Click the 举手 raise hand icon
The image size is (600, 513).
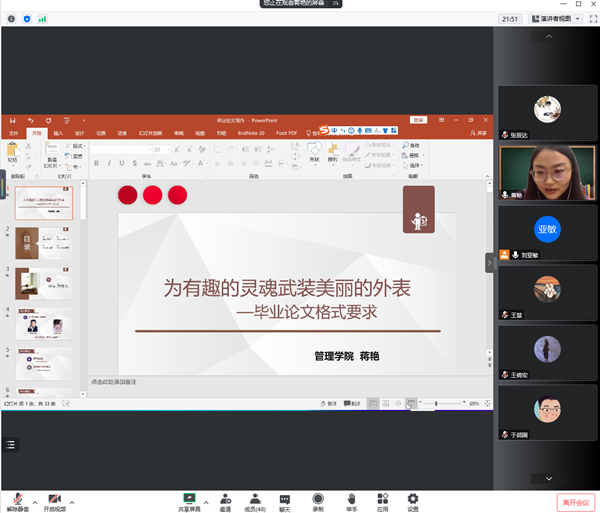(x=351, y=498)
